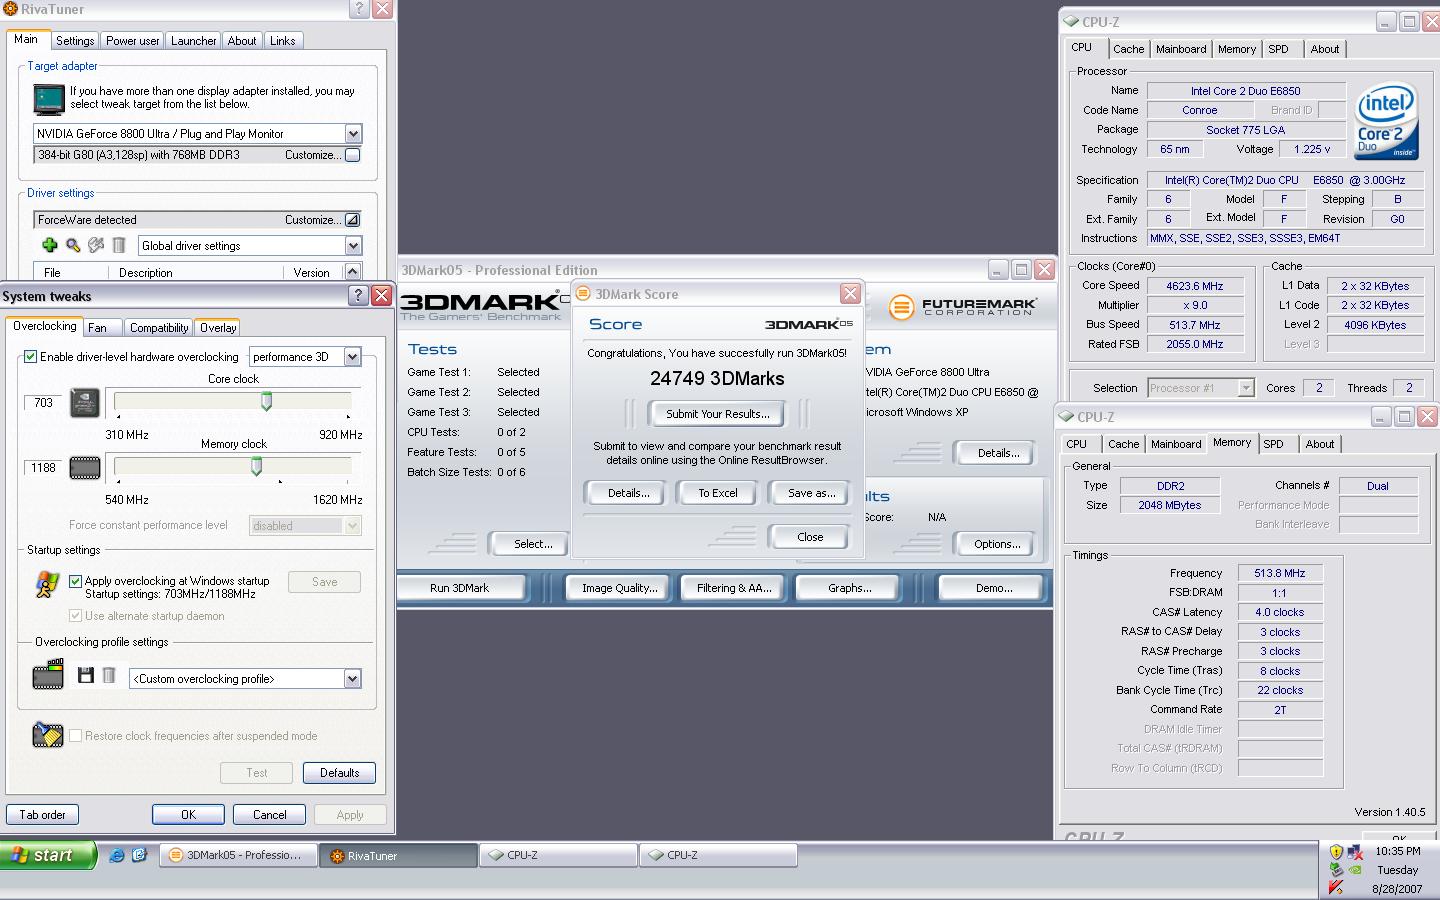1440x900 pixels.
Task: Click the help question mark in RivaTuner title bar
Action: [360, 9]
